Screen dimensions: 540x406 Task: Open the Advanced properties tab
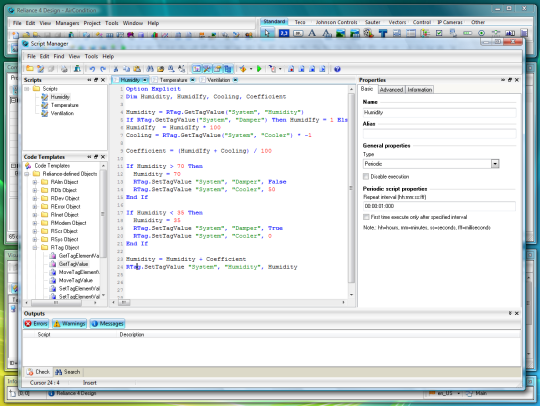391,90
